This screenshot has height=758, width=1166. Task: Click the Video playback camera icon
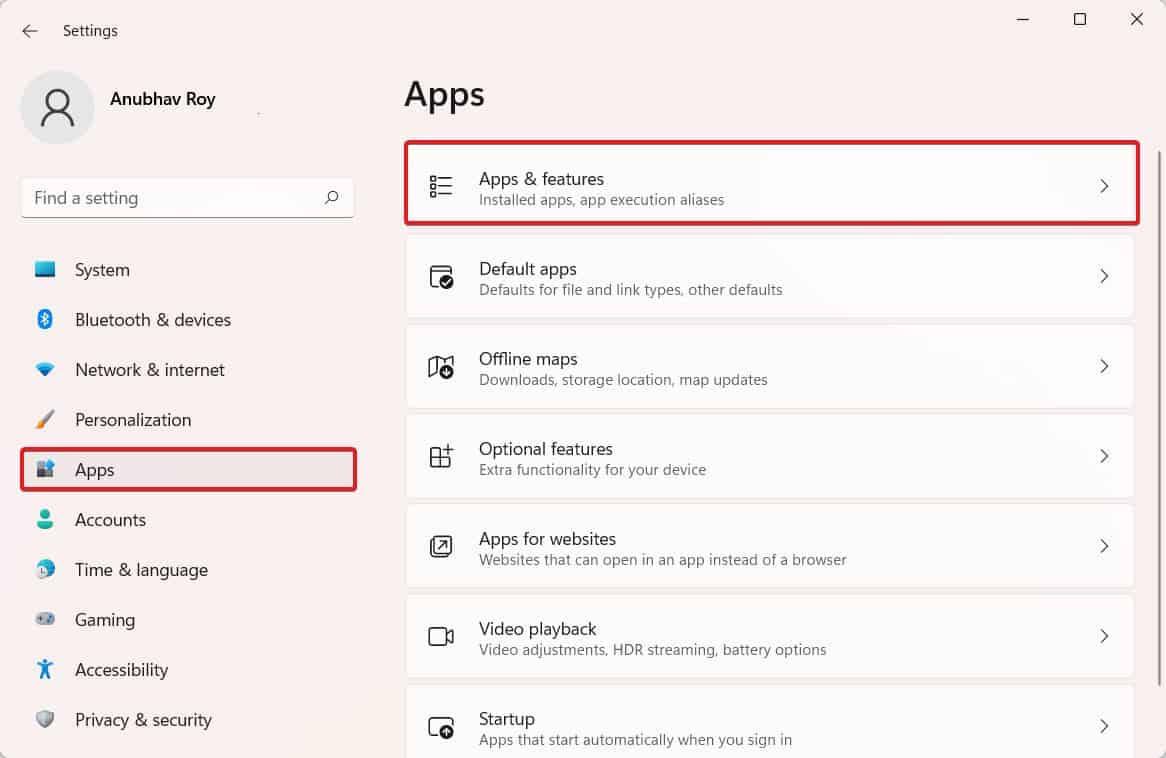click(441, 637)
